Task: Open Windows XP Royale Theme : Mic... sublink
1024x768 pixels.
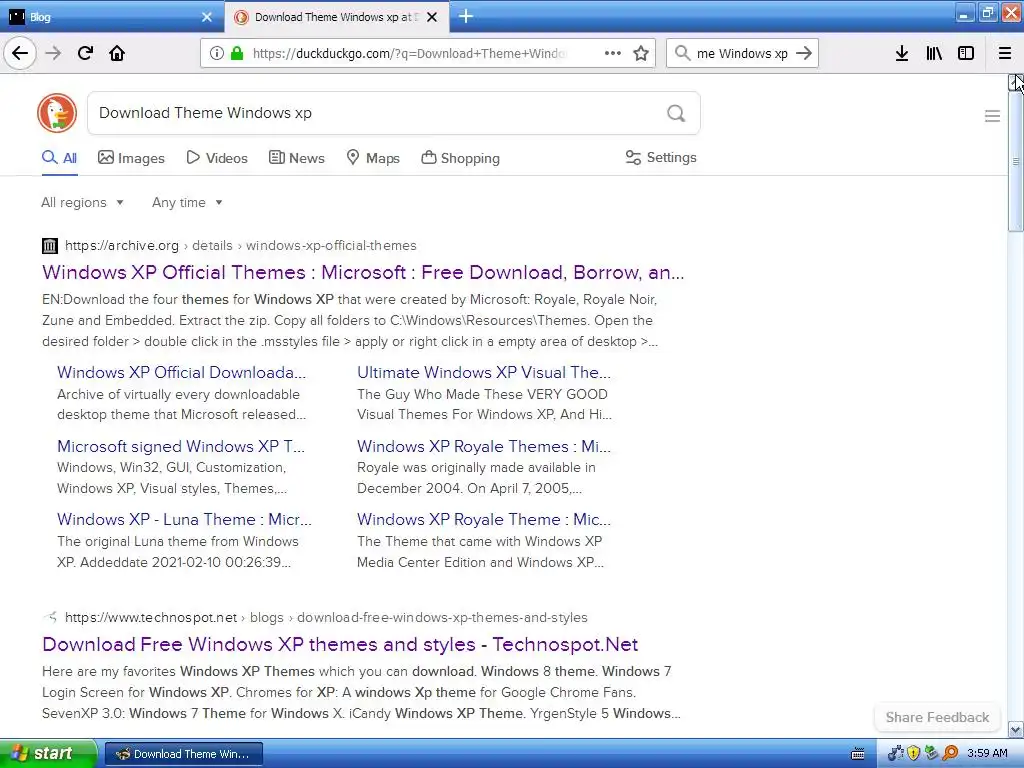Action: coord(484,519)
